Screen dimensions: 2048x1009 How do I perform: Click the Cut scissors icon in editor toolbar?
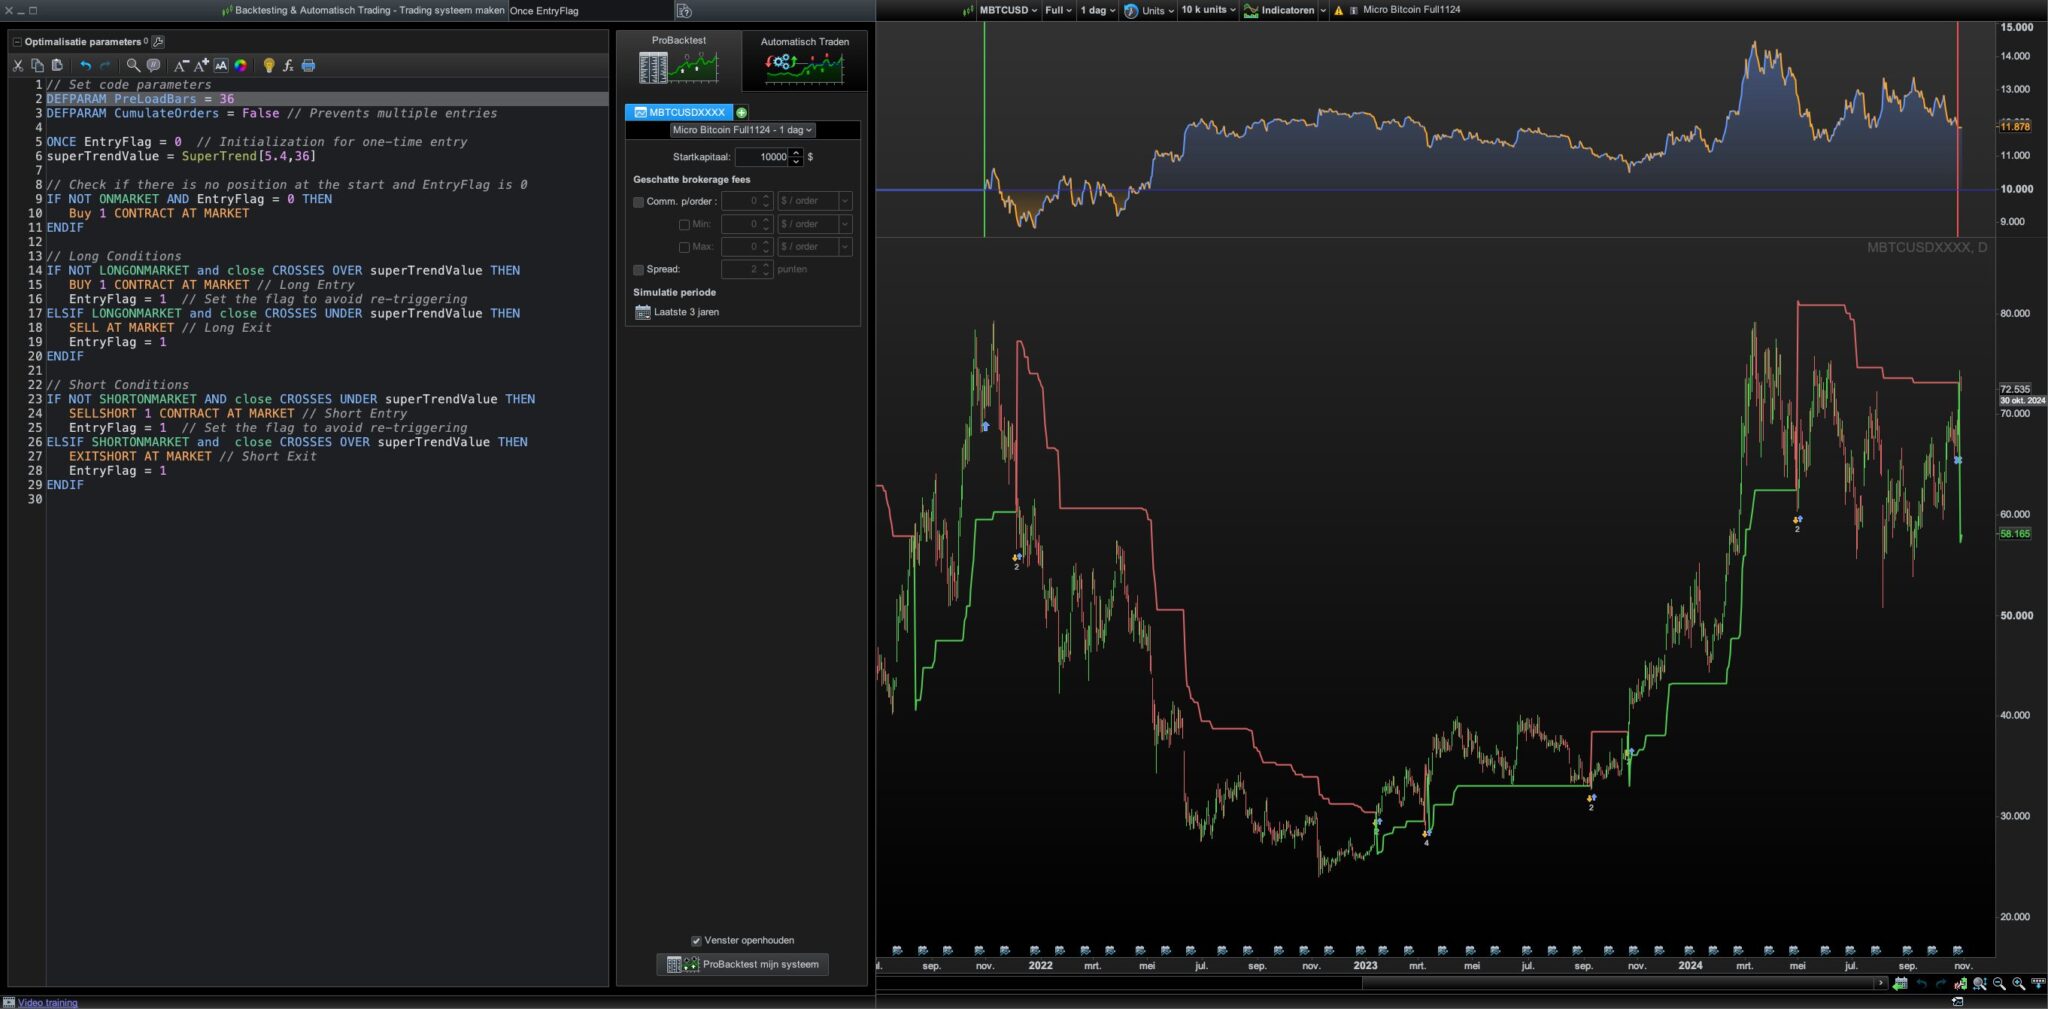pos(18,65)
